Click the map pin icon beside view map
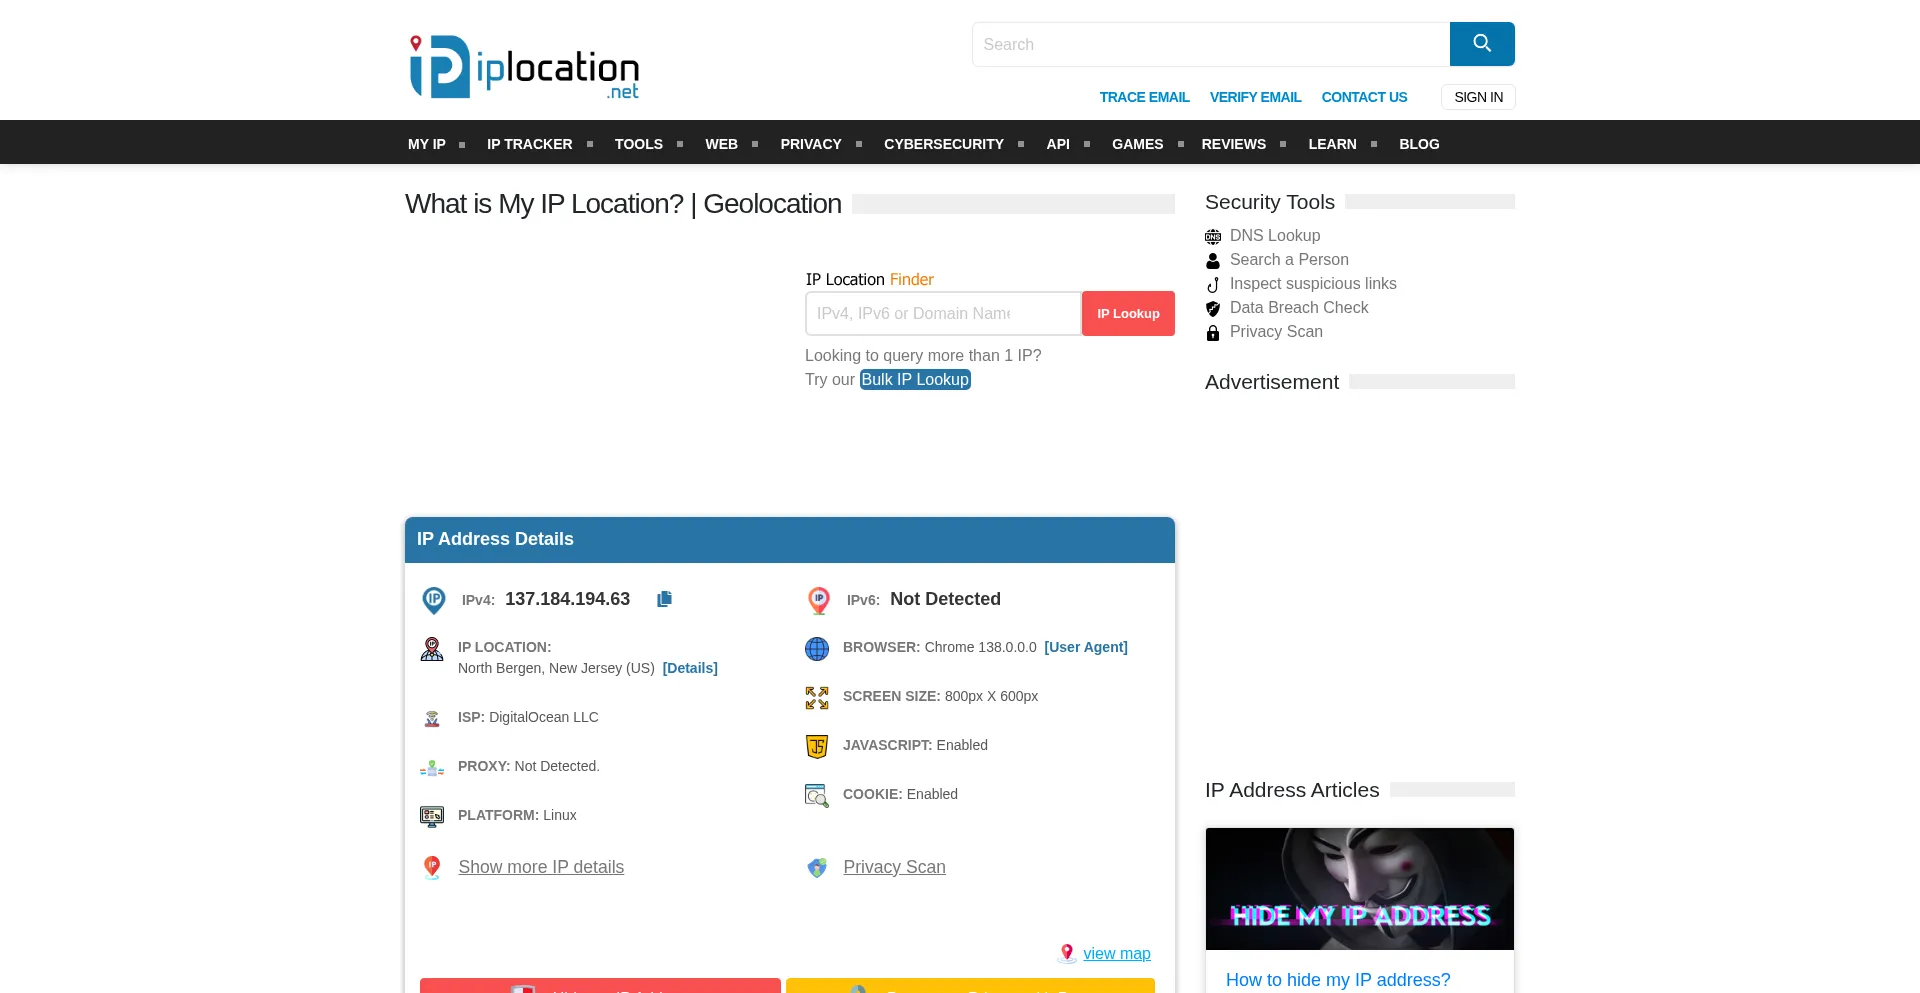 (x=1067, y=953)
